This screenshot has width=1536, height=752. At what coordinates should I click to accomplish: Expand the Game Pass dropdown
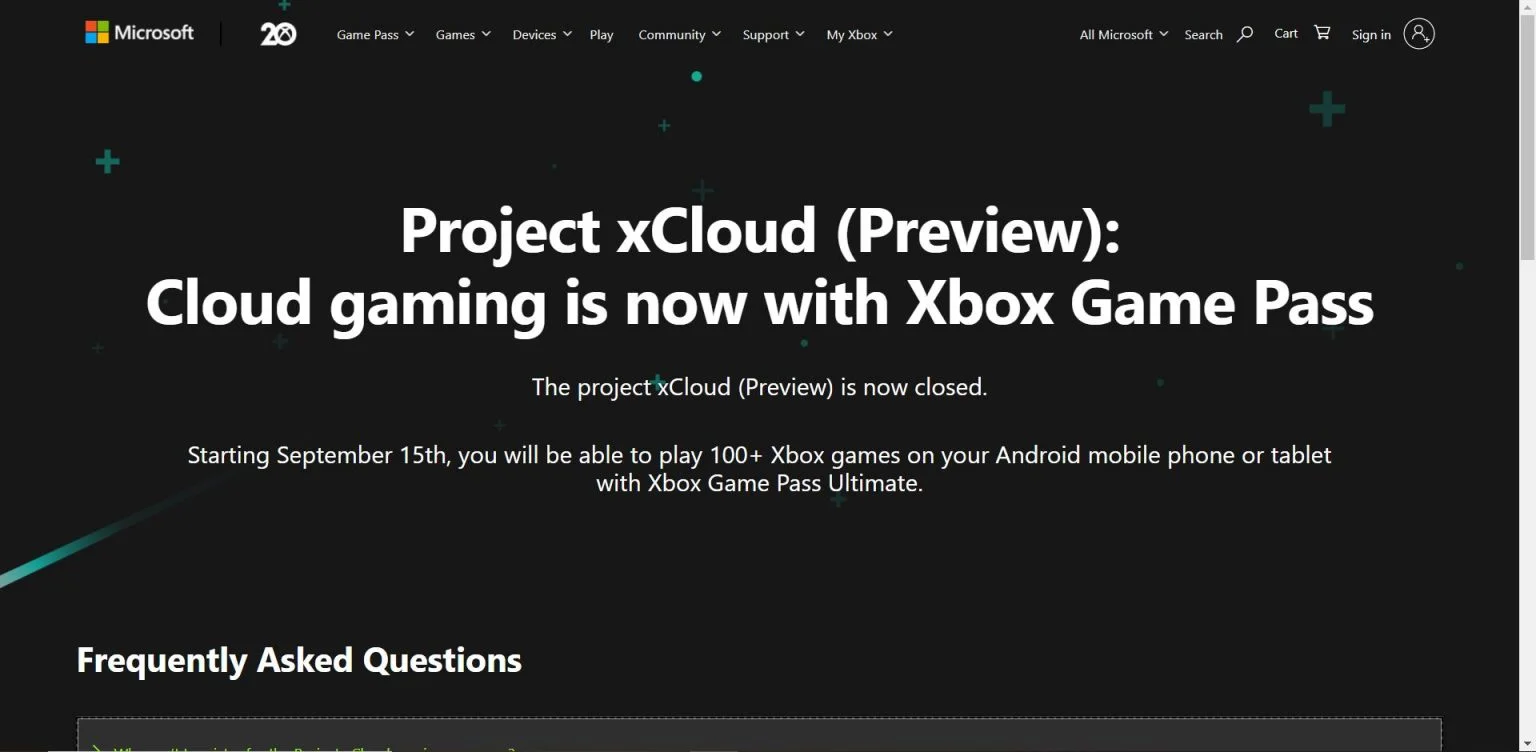tap(374, 34)
